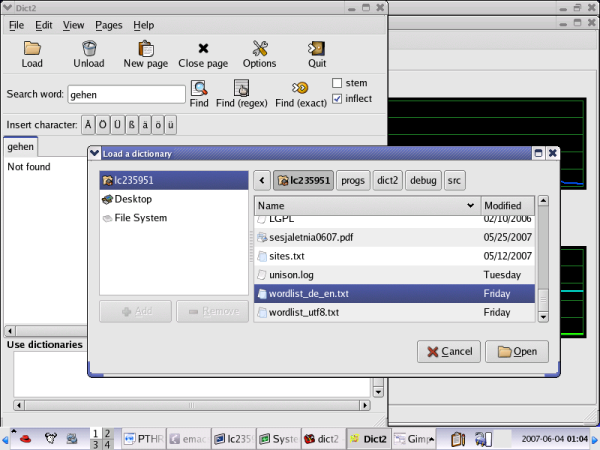Select the sites.txt file
This screenshot has height=450, width=600.
(x=395, y=256)
